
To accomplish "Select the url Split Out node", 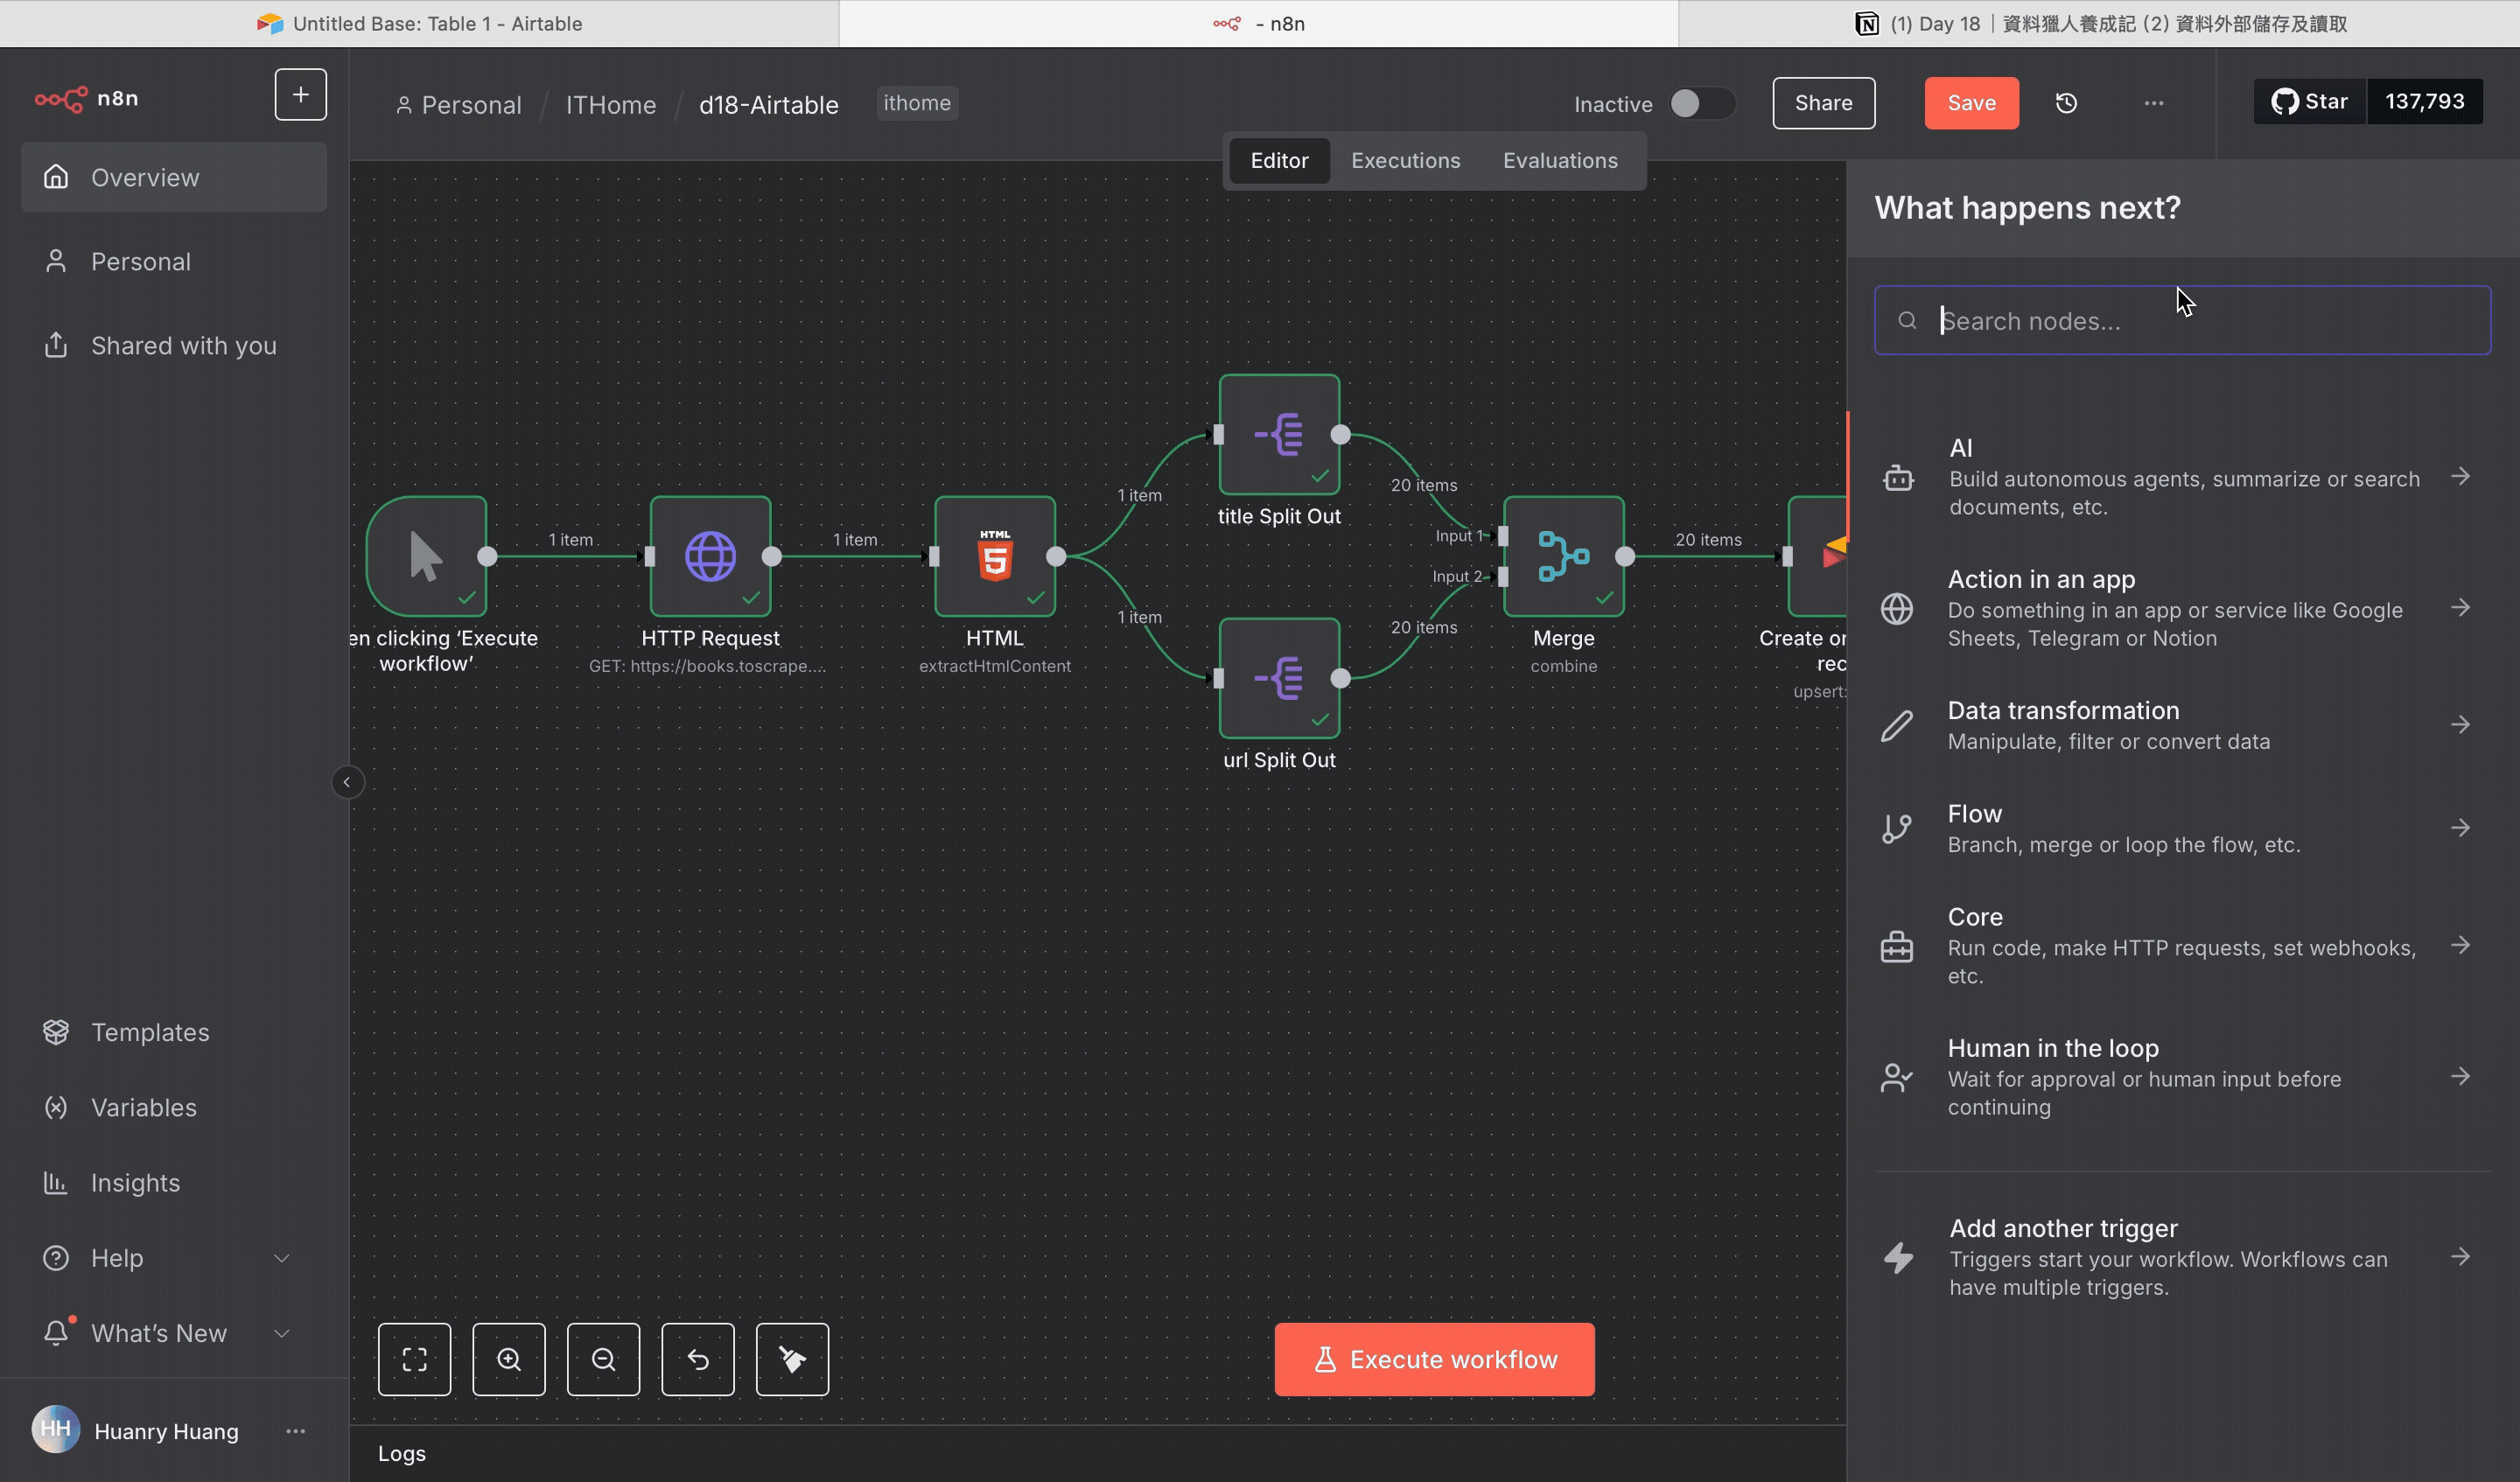I will tap(1279, 678).
